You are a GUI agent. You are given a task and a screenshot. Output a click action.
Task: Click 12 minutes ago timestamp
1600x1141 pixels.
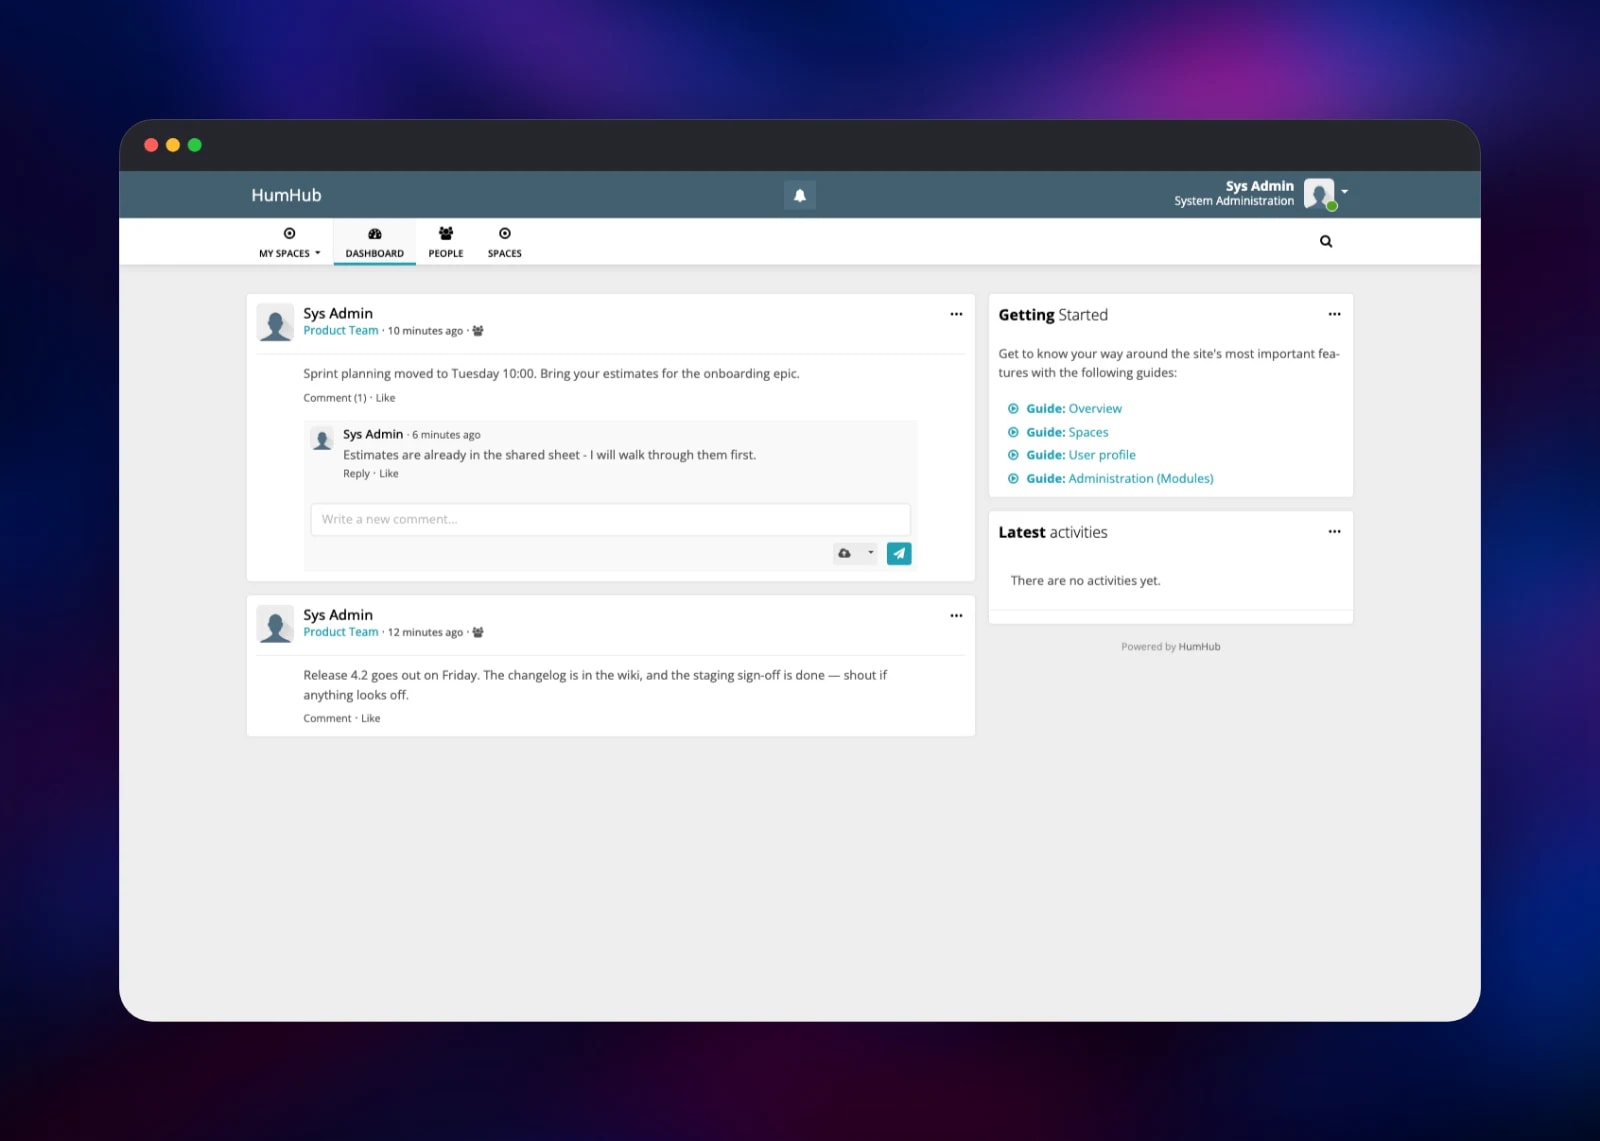tap(425, 632)
